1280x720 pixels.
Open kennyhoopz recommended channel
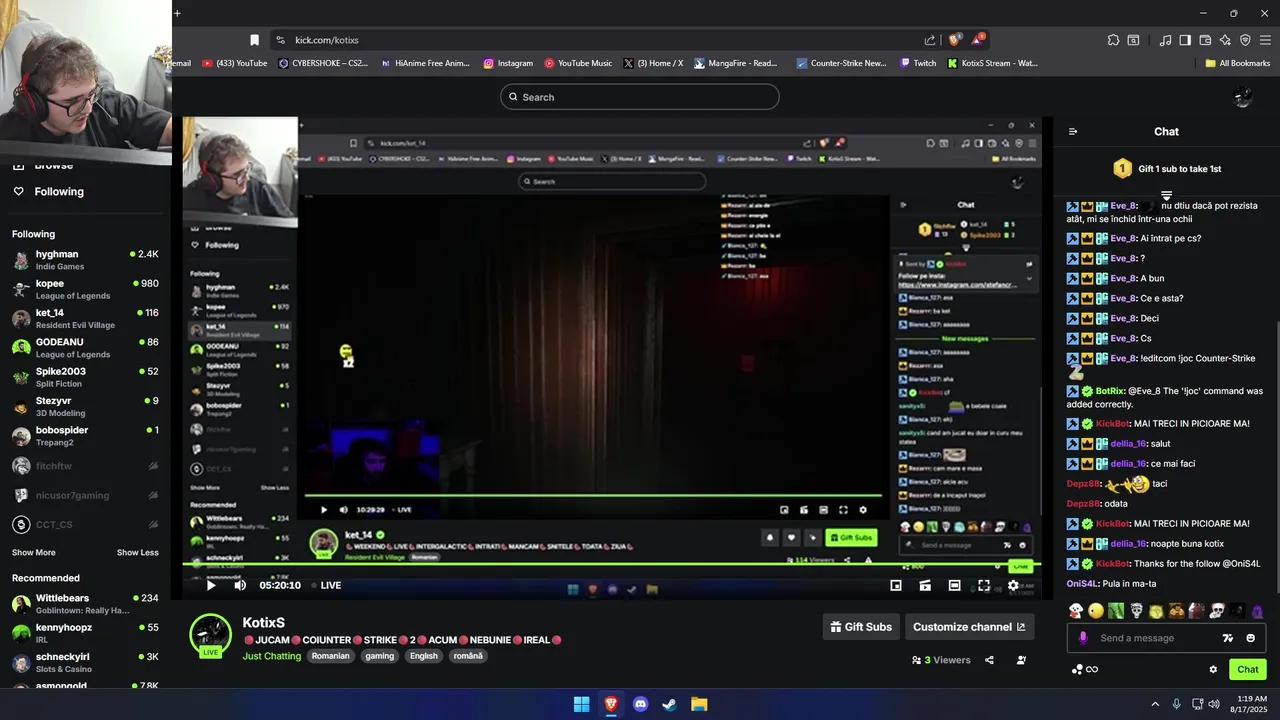coord(85,633)
